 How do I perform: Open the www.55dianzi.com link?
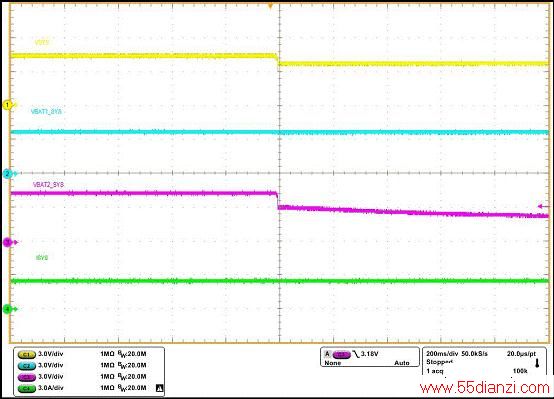pos(485,388)
